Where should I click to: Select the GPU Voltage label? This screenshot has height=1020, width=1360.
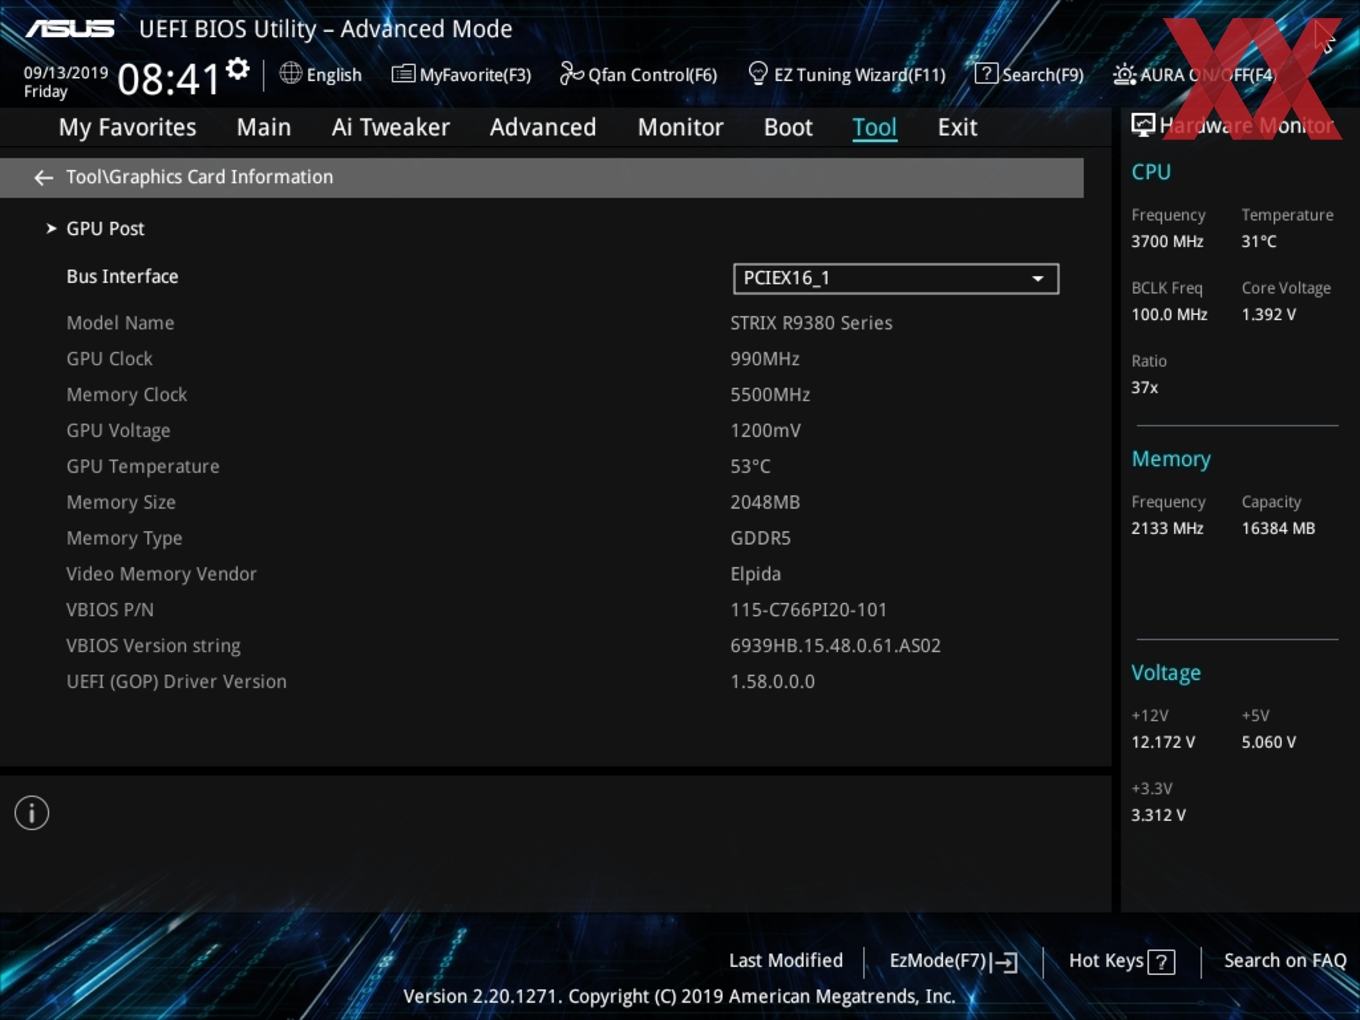pyautogui.click(x=118, y=431)
